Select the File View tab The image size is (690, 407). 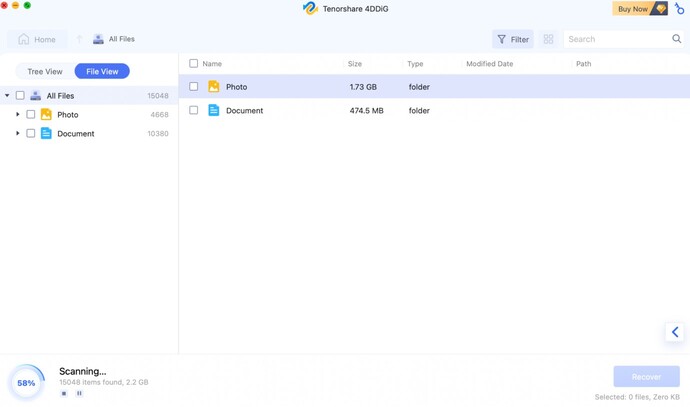click(102, 71)
